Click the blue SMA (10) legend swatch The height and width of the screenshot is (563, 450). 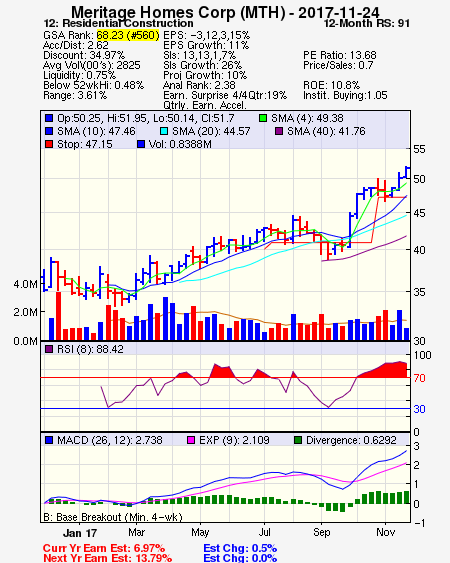49,131
